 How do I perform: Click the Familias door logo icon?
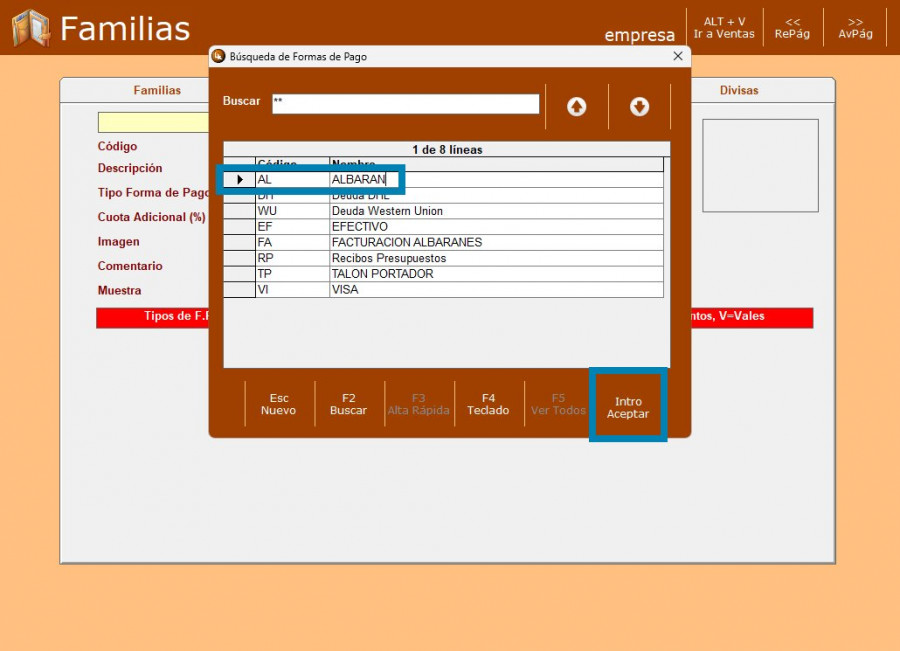[30, 28]
